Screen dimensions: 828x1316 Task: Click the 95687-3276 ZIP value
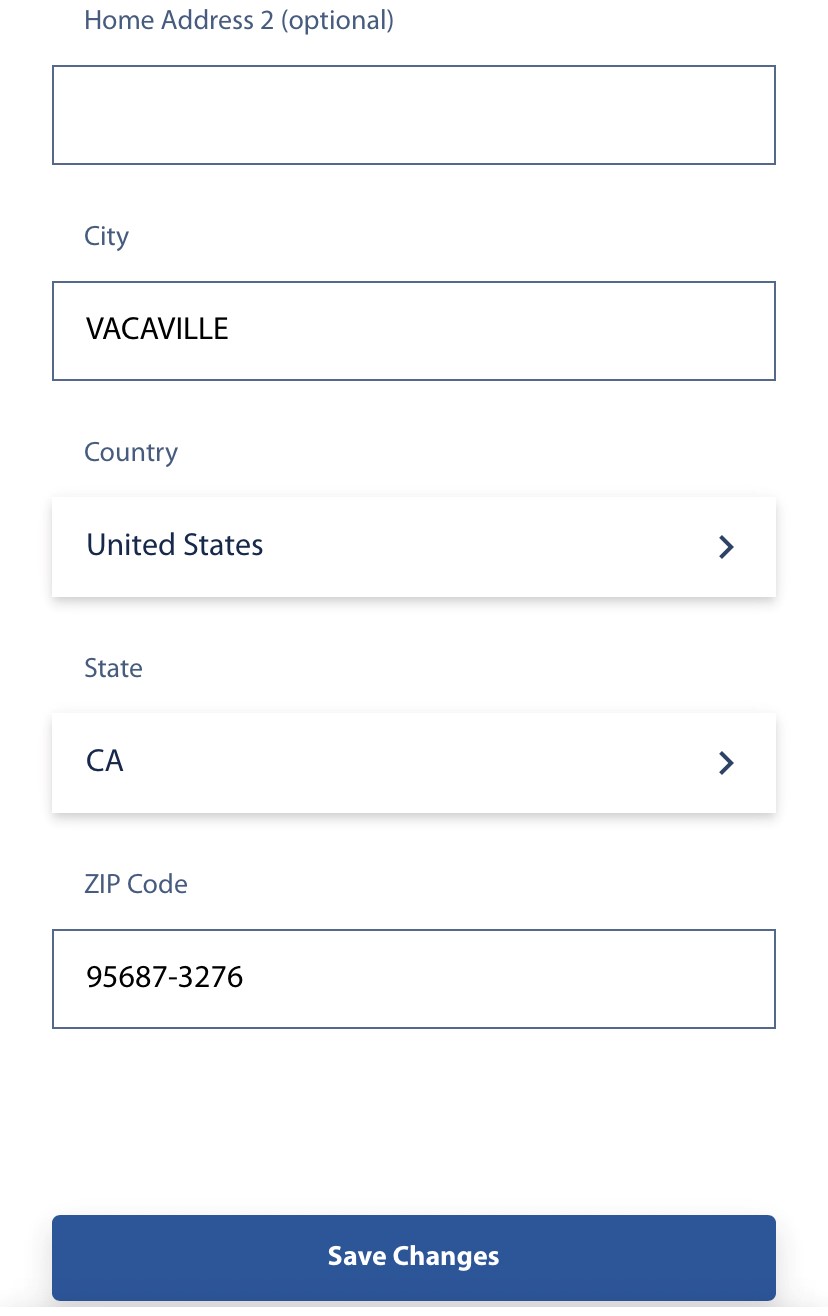[x=164, y=978]
